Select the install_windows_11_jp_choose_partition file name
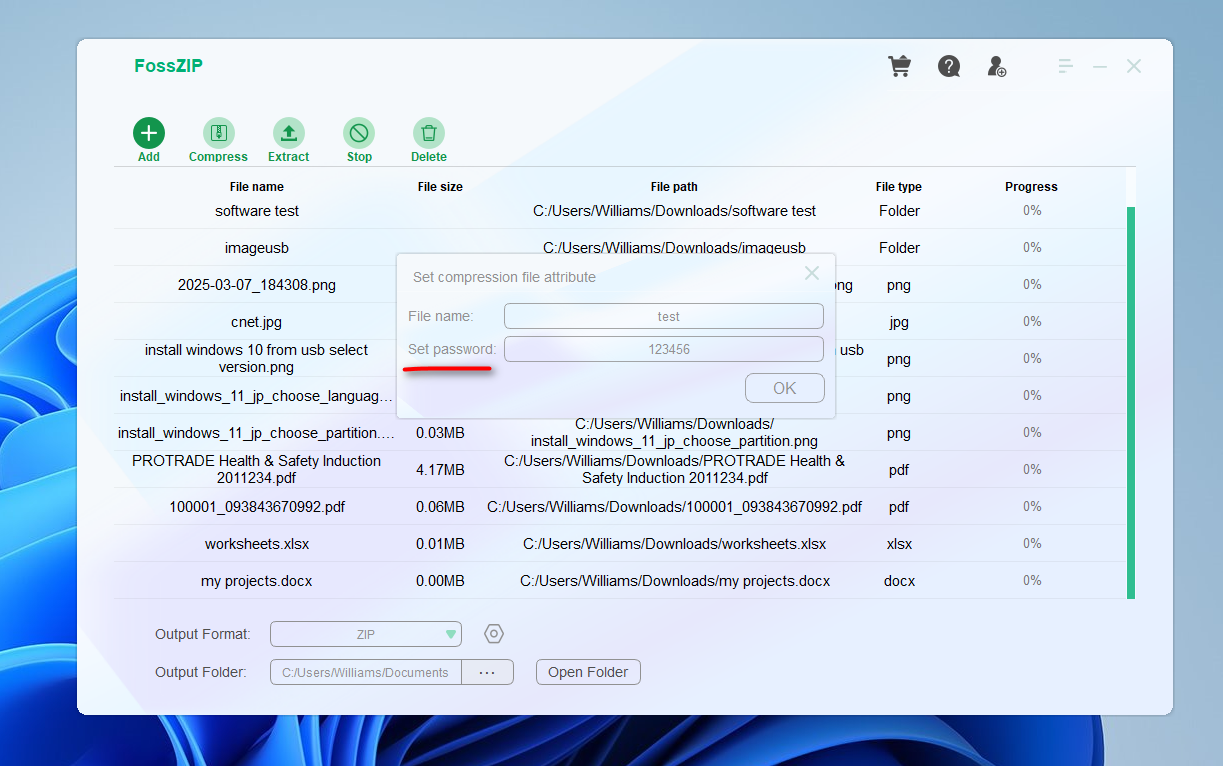 tap(257, 433)
